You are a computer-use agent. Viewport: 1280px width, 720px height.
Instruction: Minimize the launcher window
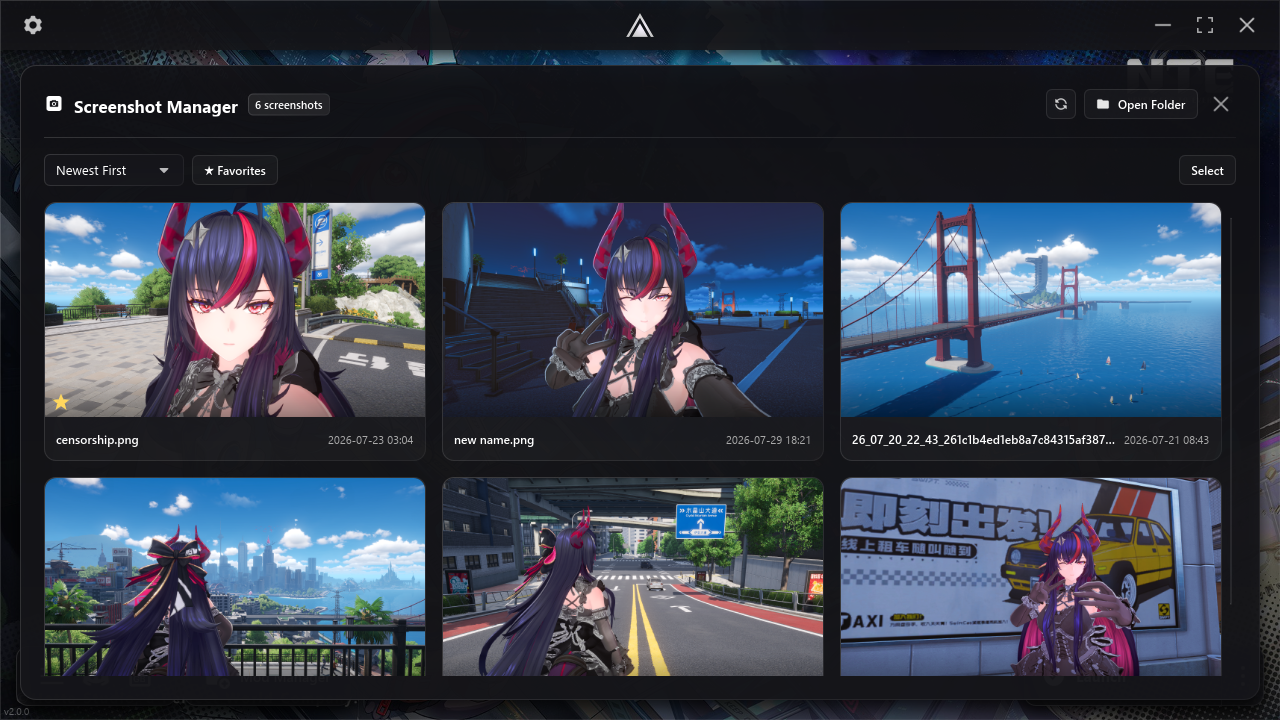pos(1163,25)
